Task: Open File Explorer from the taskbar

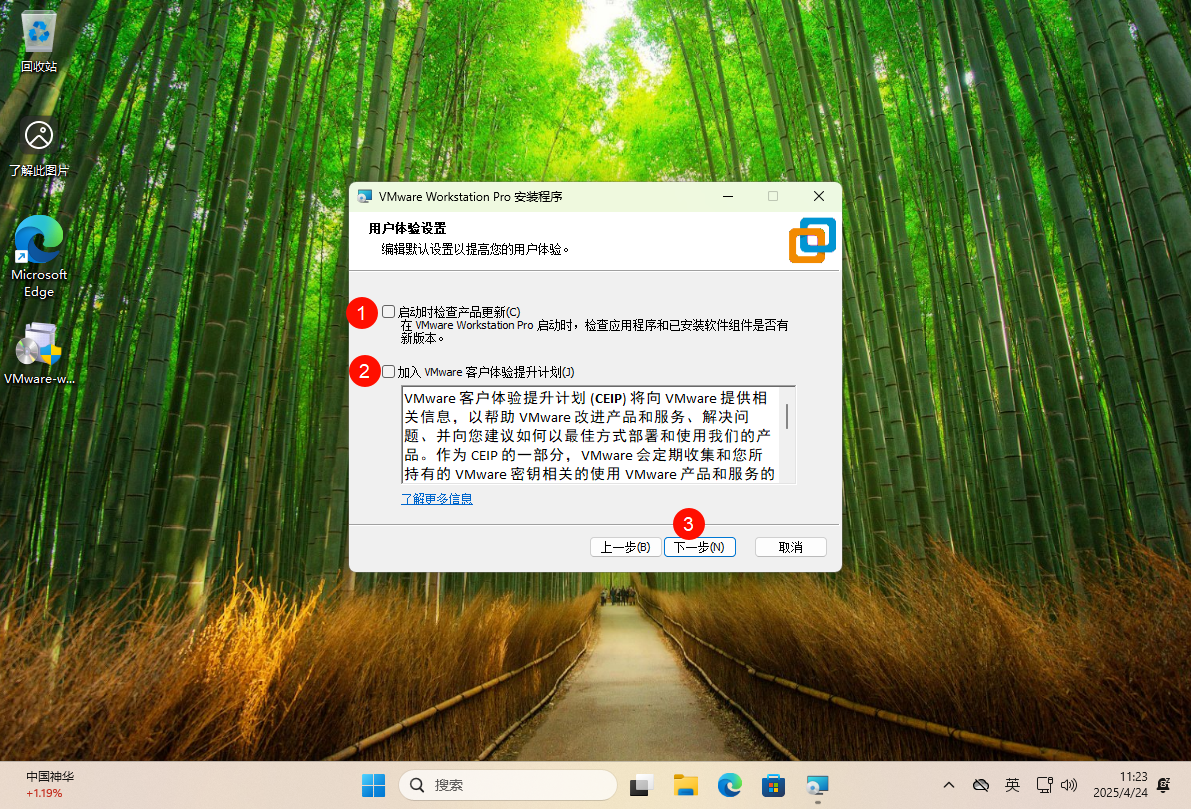Action: click(x=686, y=785)
